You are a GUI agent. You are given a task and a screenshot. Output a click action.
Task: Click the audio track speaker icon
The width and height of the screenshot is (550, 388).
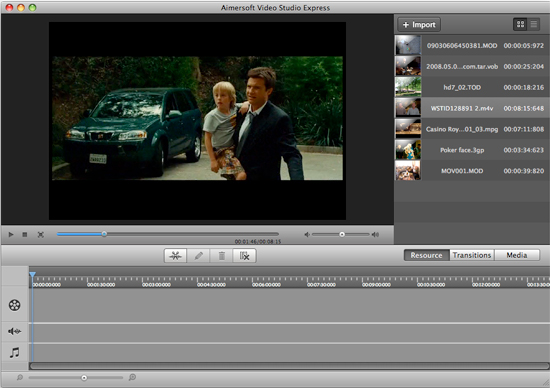[x=14, y=331]
